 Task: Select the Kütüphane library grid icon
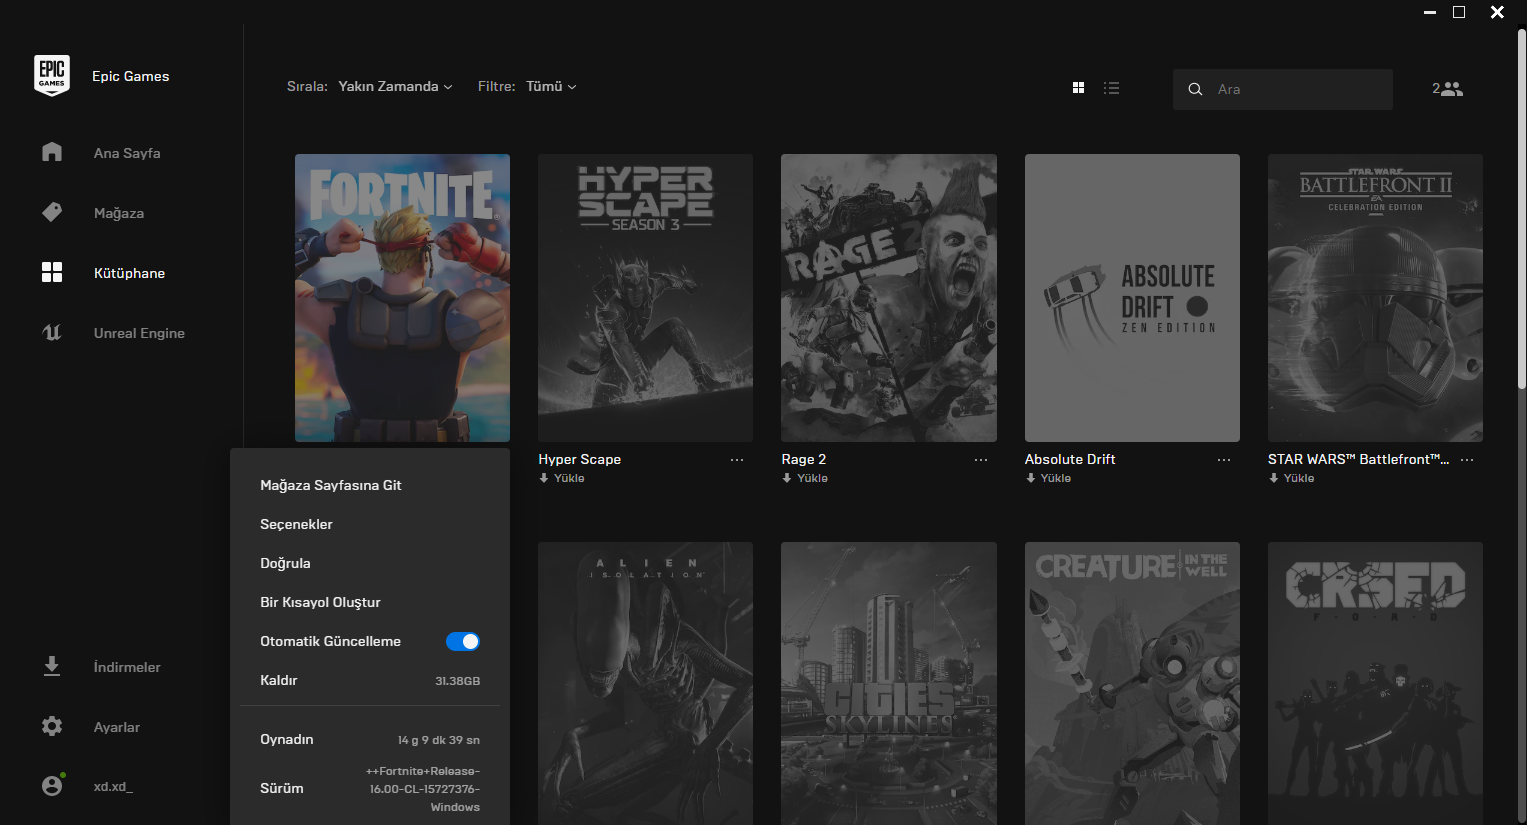(x=52, y=272)
